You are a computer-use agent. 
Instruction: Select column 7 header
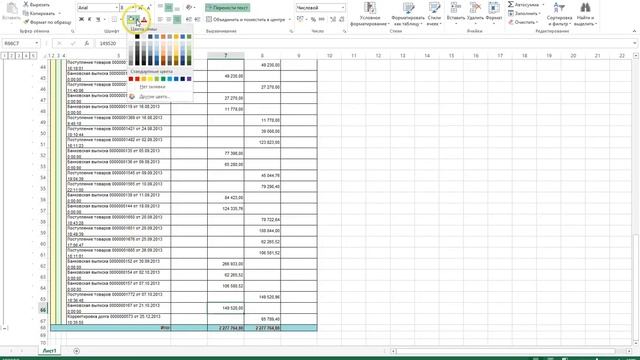tap(226, 56)
